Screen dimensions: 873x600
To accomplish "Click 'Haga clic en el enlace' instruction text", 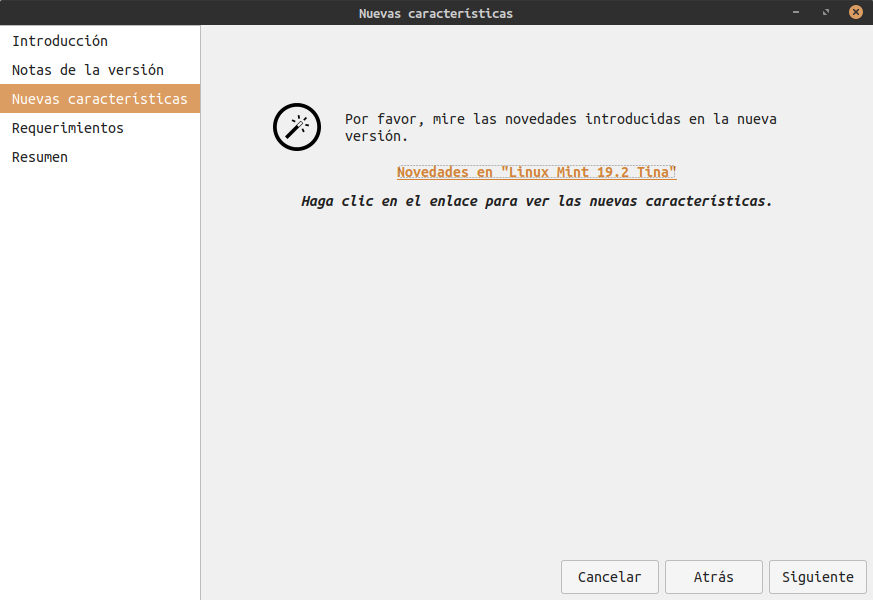I will (x=537, y=201).
